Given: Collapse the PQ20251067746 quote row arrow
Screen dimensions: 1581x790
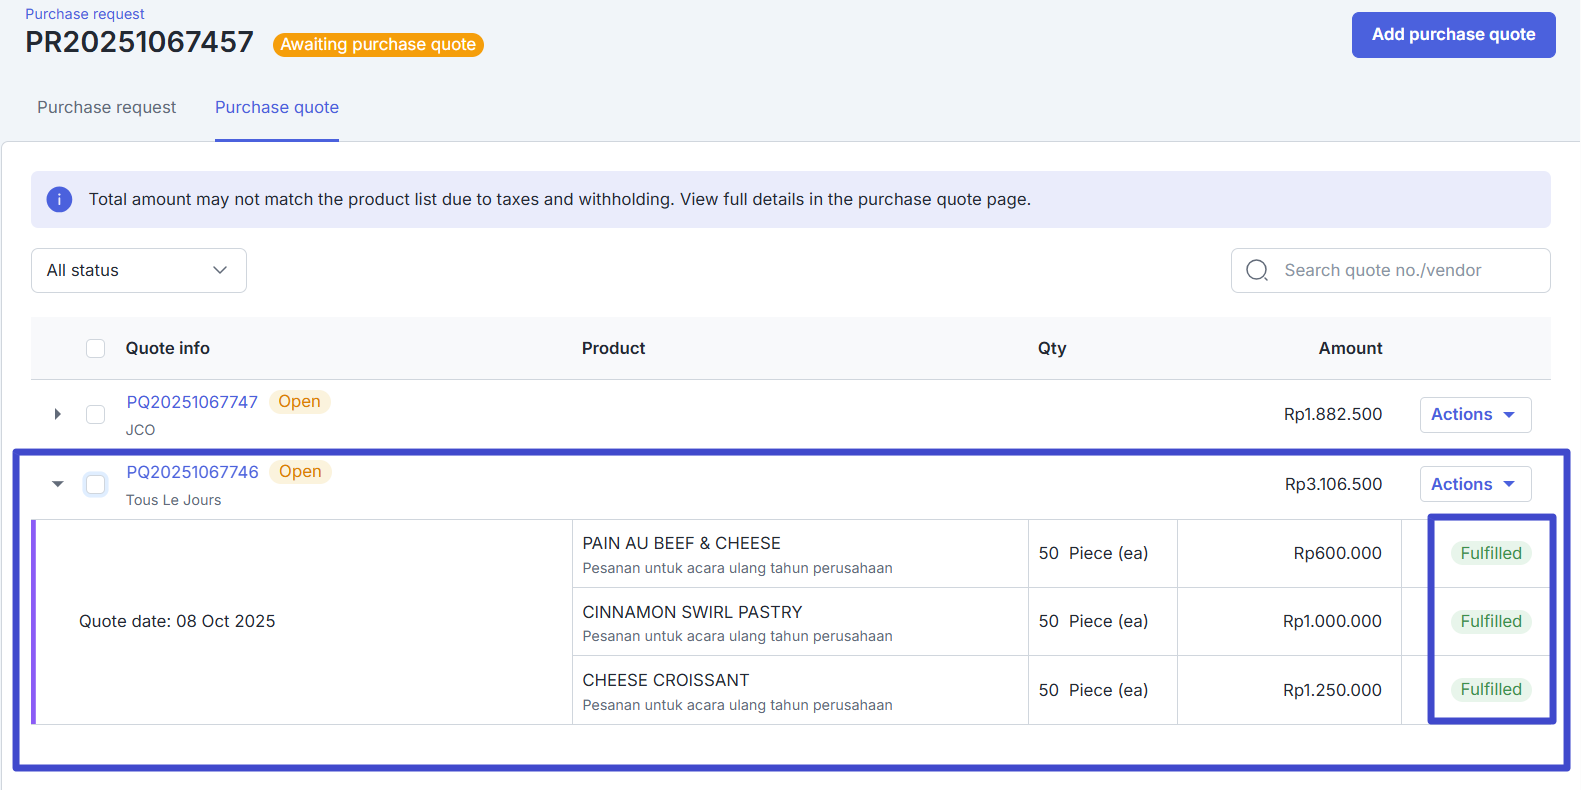Looking at the screenshot, I should pyautogui.click(x=58, y=484).
